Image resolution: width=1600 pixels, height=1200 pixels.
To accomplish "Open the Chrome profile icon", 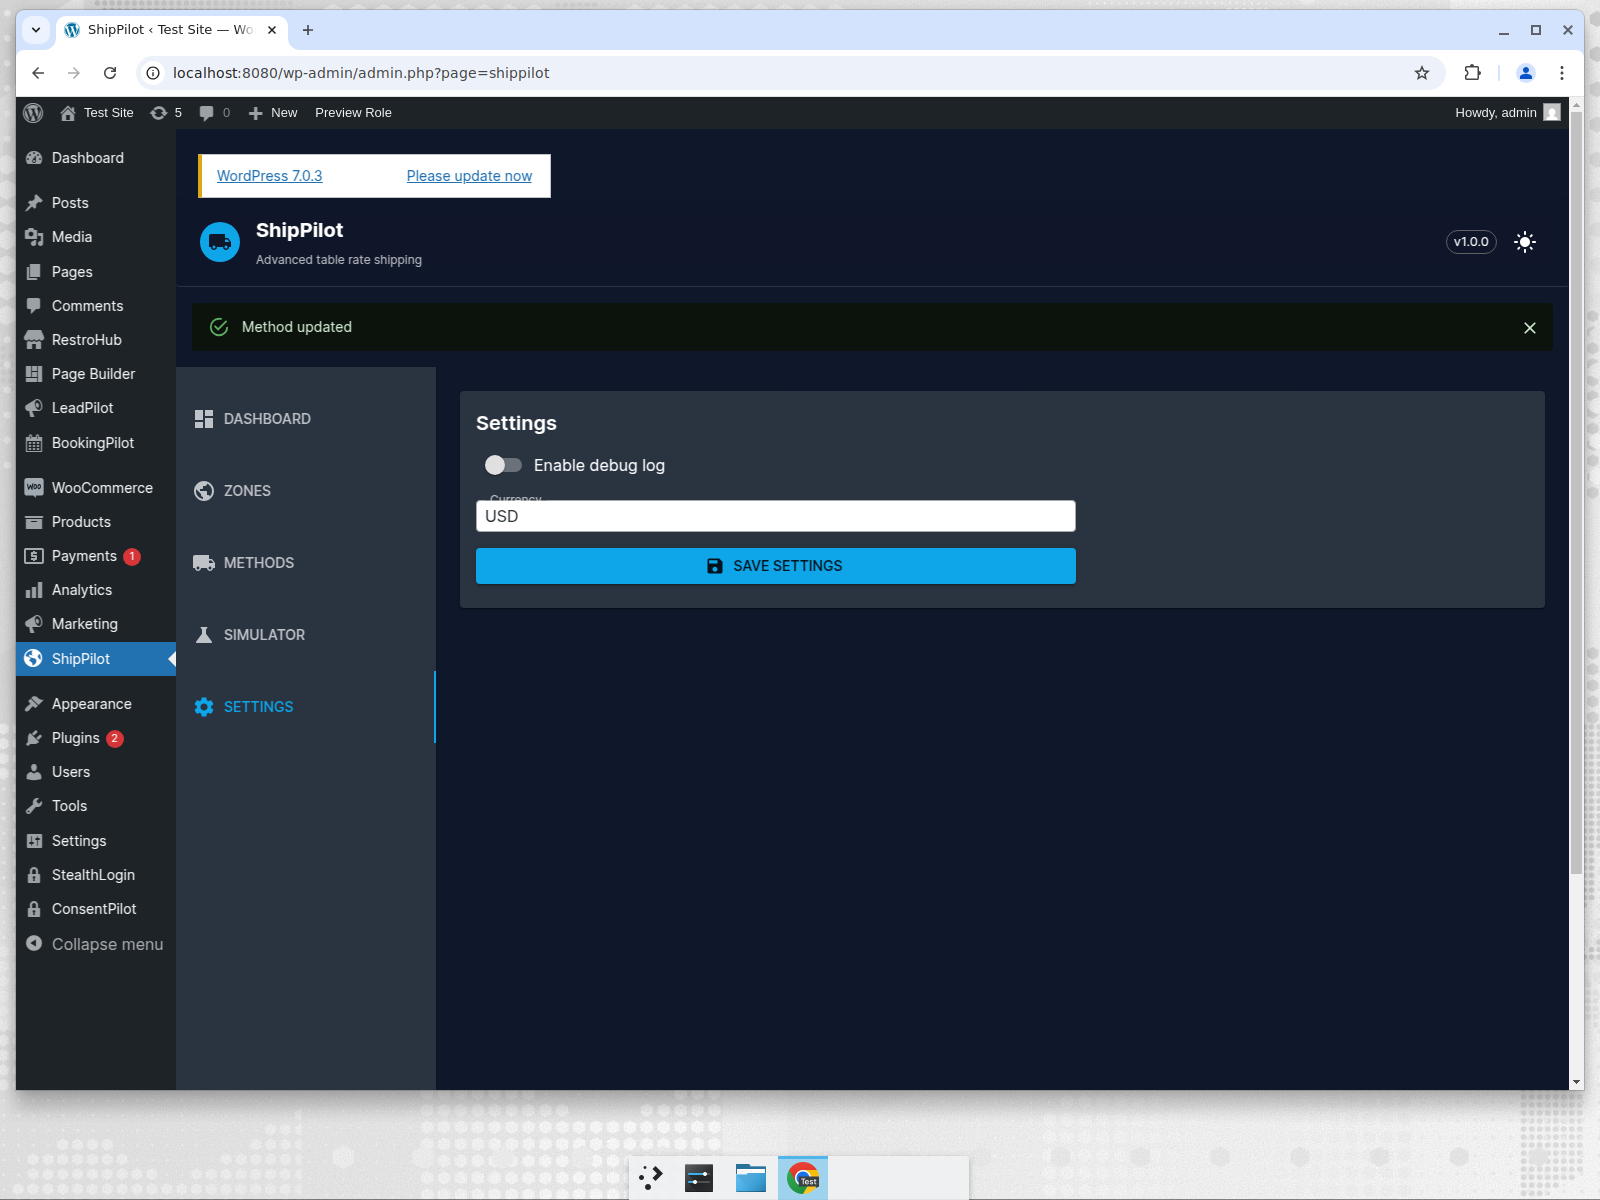I will point(1526,73).
